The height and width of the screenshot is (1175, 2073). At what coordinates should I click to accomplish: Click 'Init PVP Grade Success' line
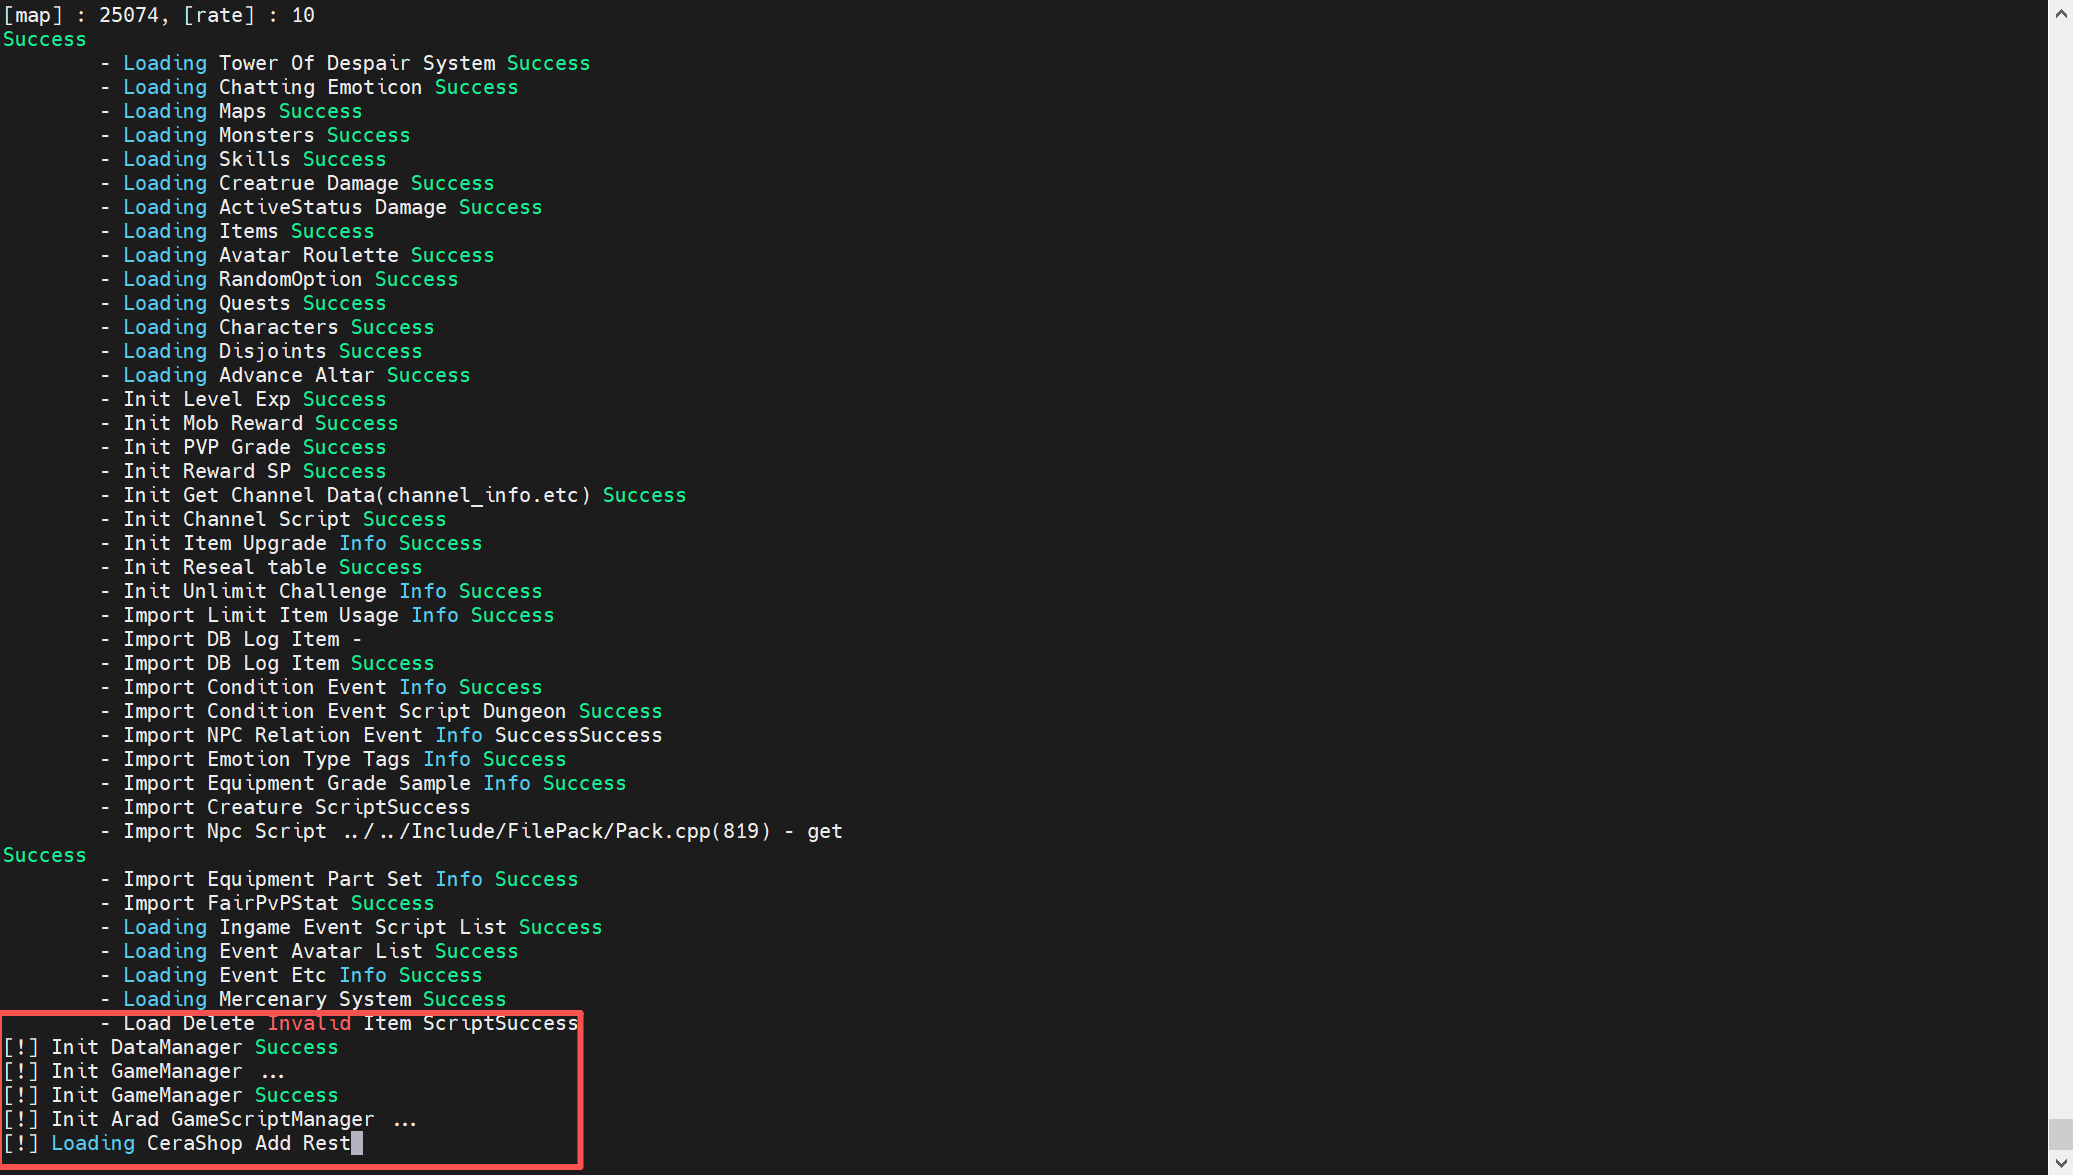pyautogui.click(x=243, y=447)
